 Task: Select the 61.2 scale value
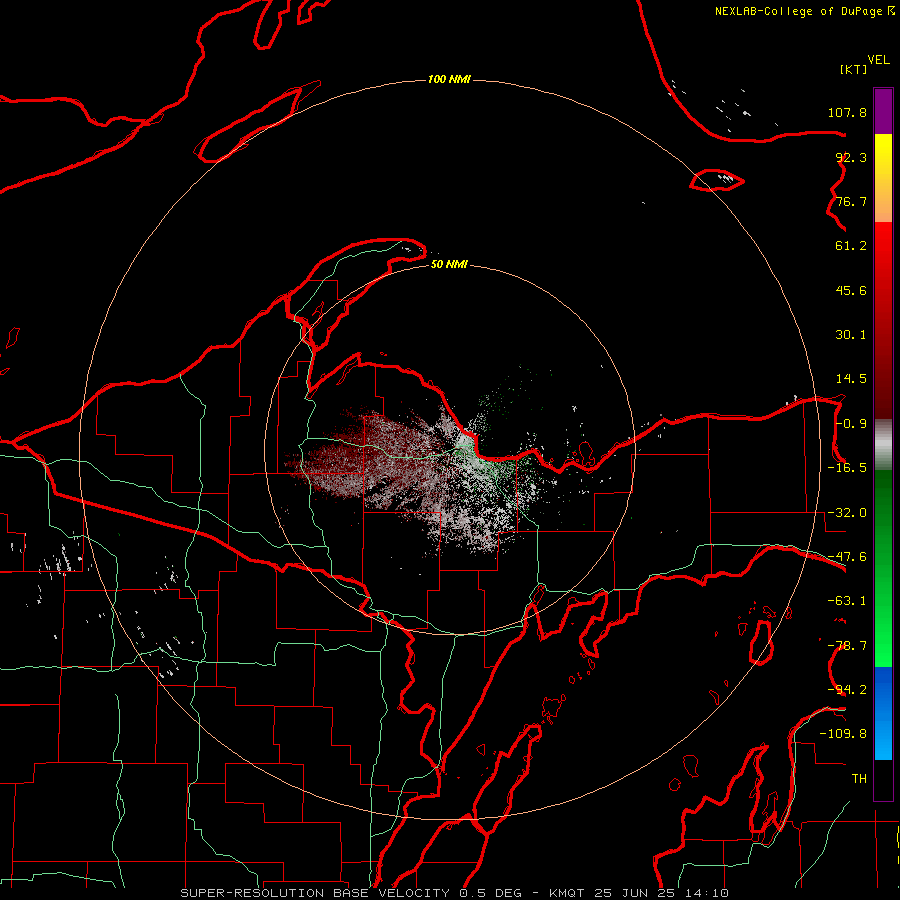[851, 246]
